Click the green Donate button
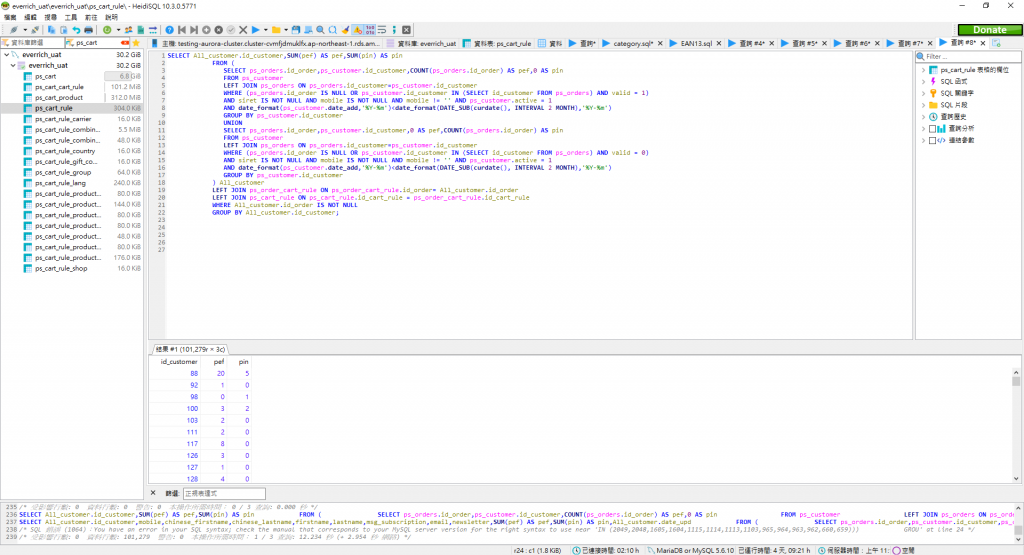 pyautogui.click(x=989, y=30)
